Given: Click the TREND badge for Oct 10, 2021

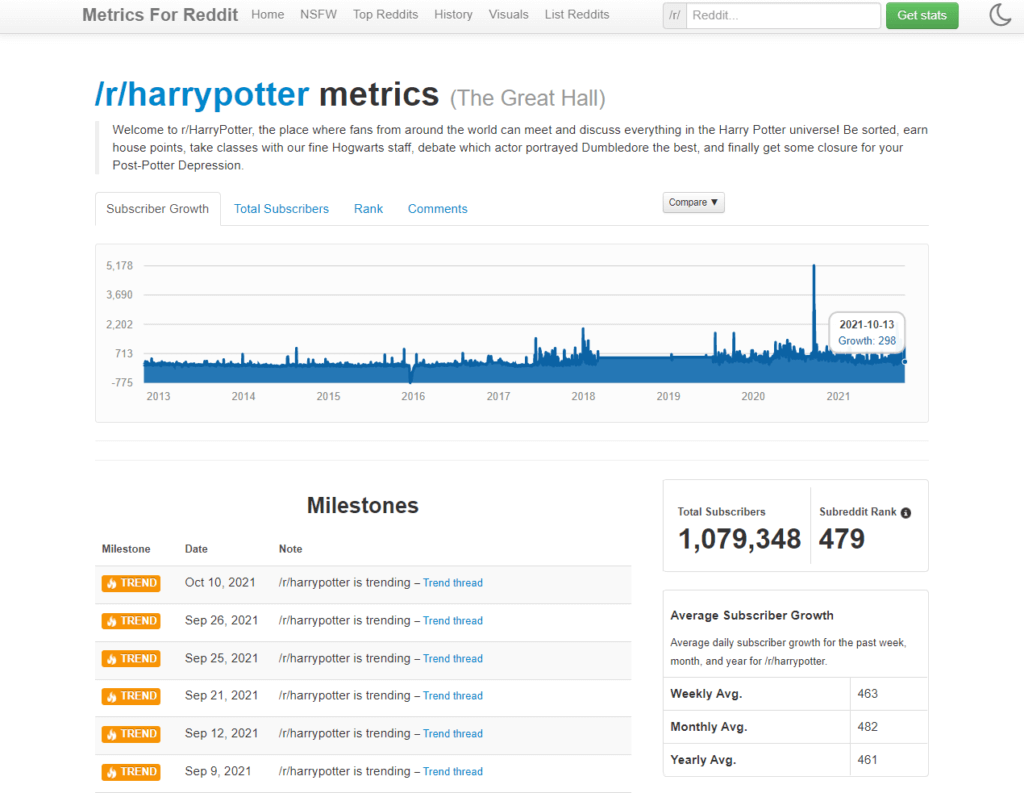Looking at the screenshot, I should click(131, 583).
